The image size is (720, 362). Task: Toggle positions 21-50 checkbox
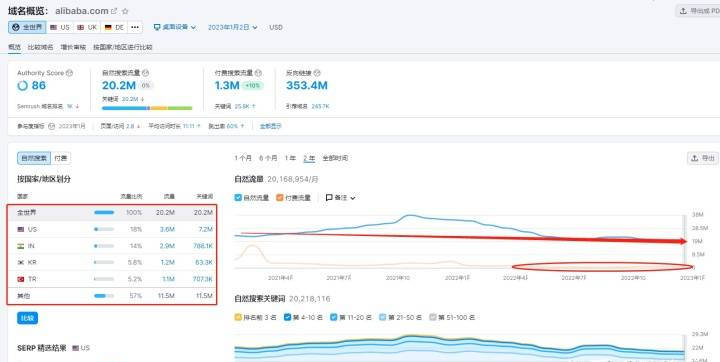click(383, 317)
